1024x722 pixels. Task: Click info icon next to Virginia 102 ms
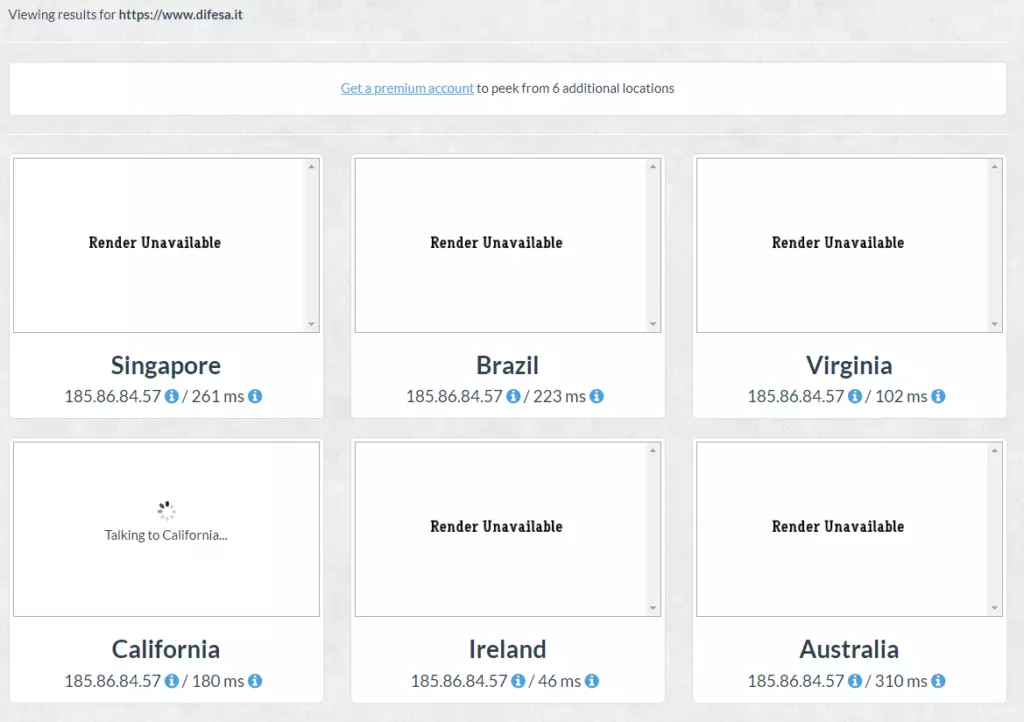pyautogui.click(x=938, y=397)
